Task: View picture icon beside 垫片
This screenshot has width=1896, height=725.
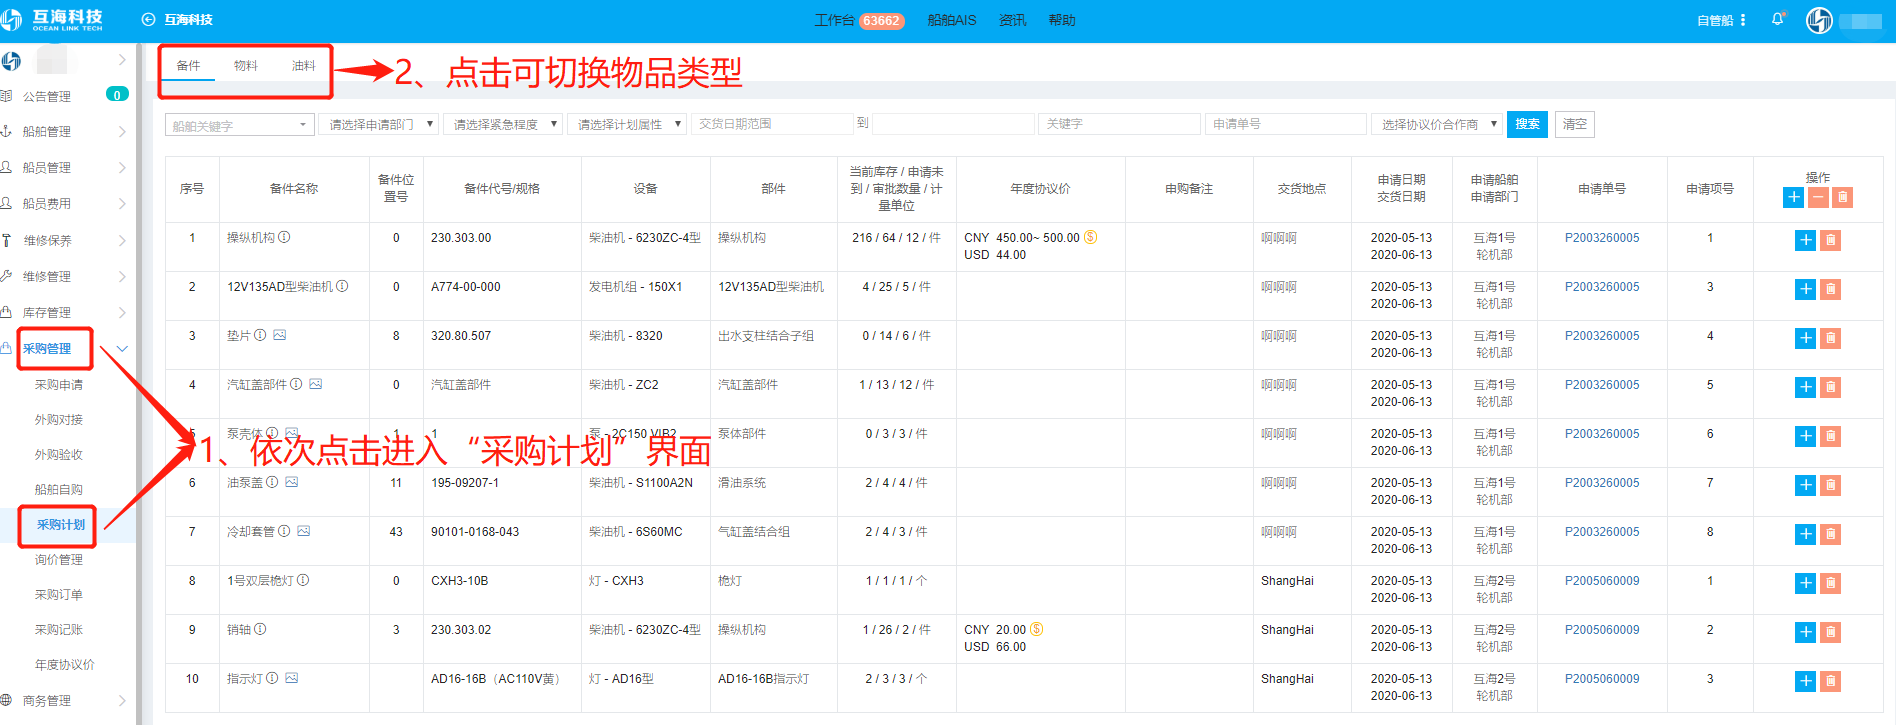Action: pyautogui.click(x=279, y=336)
